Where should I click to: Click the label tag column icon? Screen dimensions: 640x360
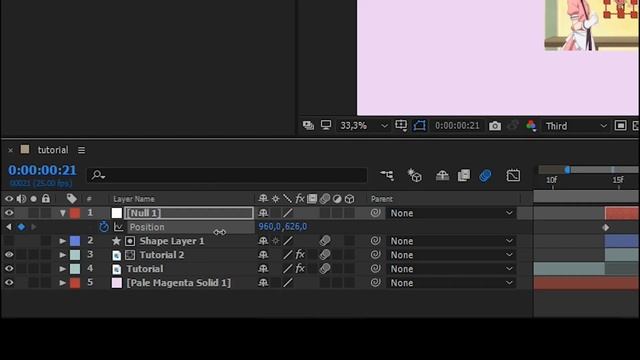pos(72,199)
